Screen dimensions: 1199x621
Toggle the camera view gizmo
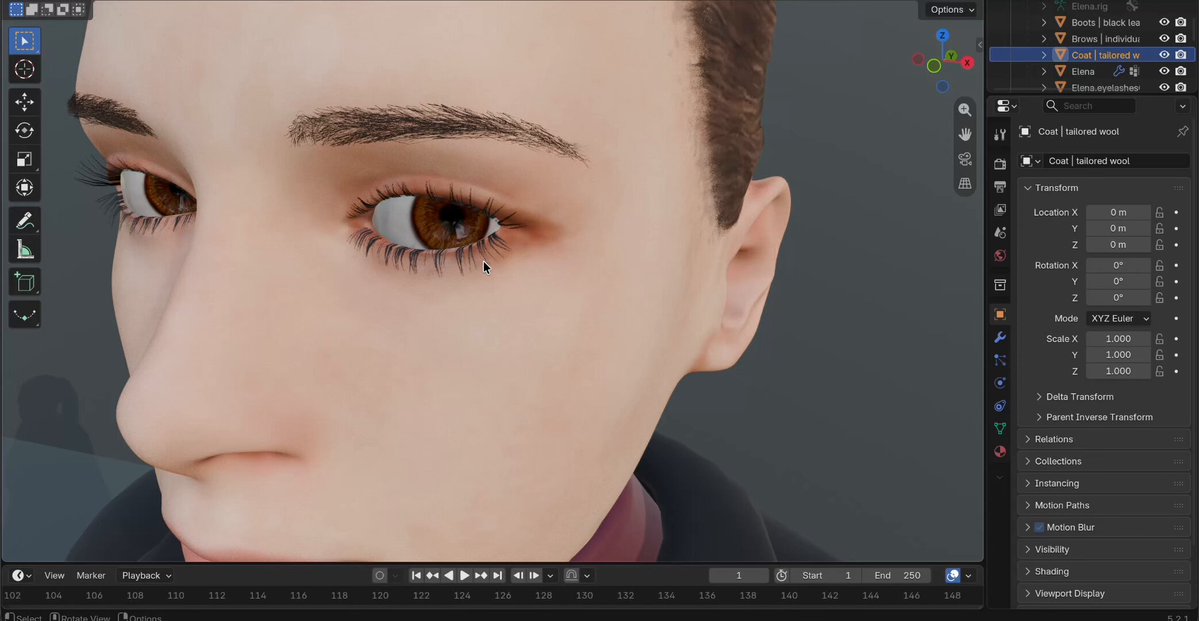pos(965,159)
